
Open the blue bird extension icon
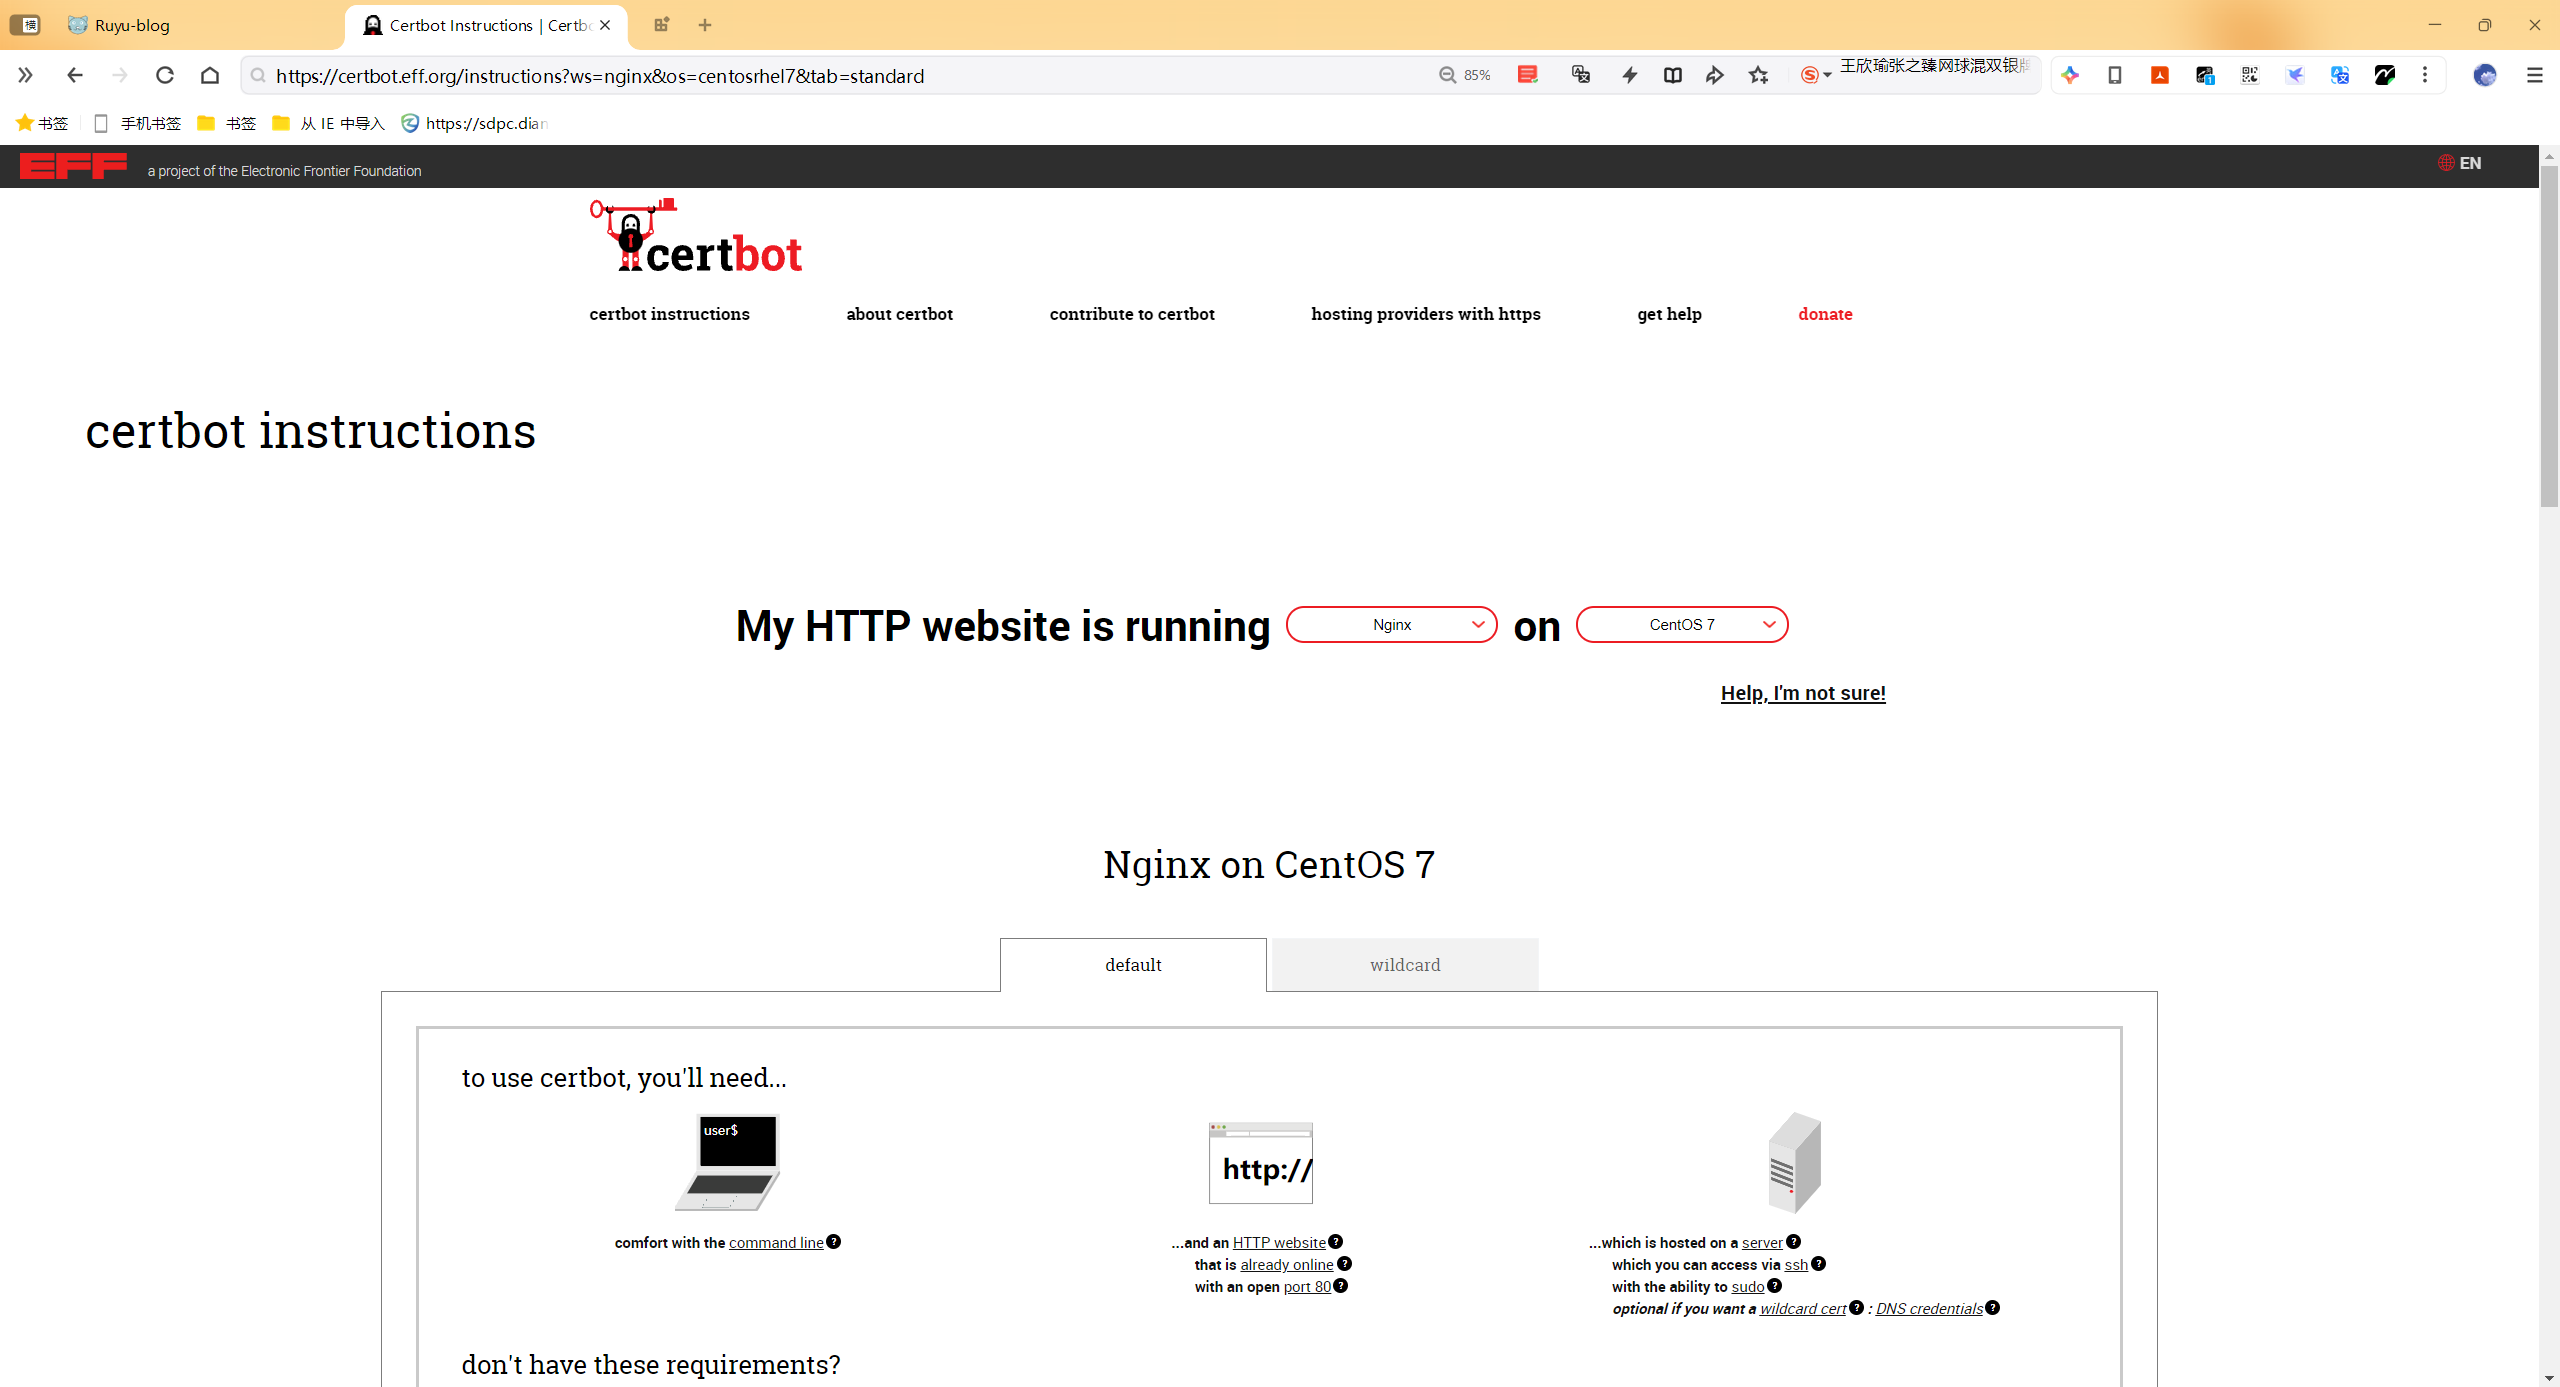2295,75
